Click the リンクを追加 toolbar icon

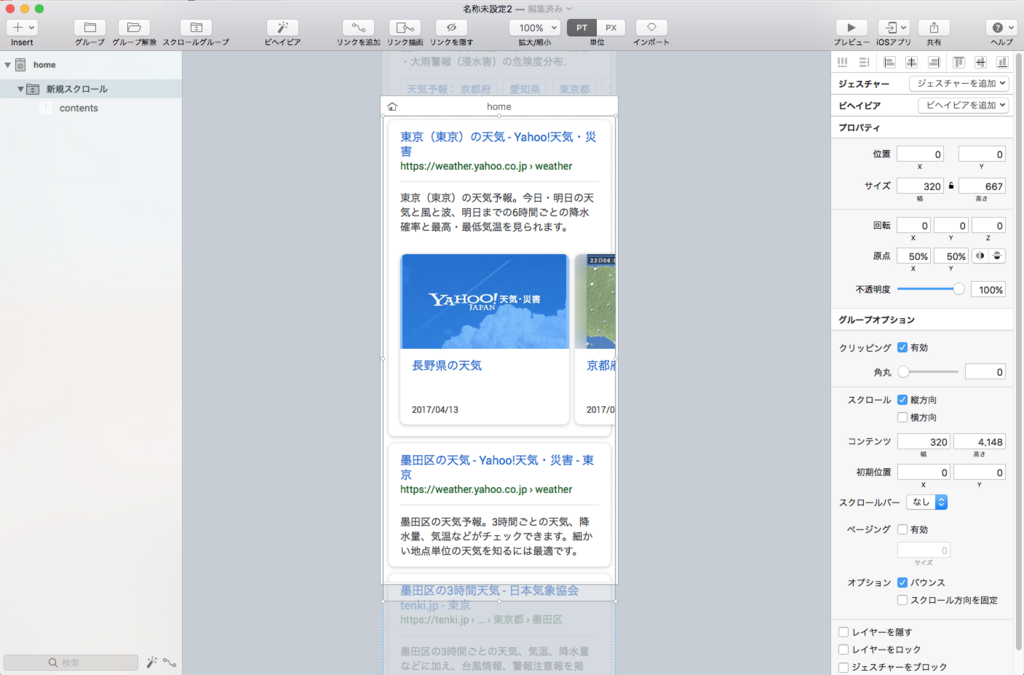[x=359, y=27]
